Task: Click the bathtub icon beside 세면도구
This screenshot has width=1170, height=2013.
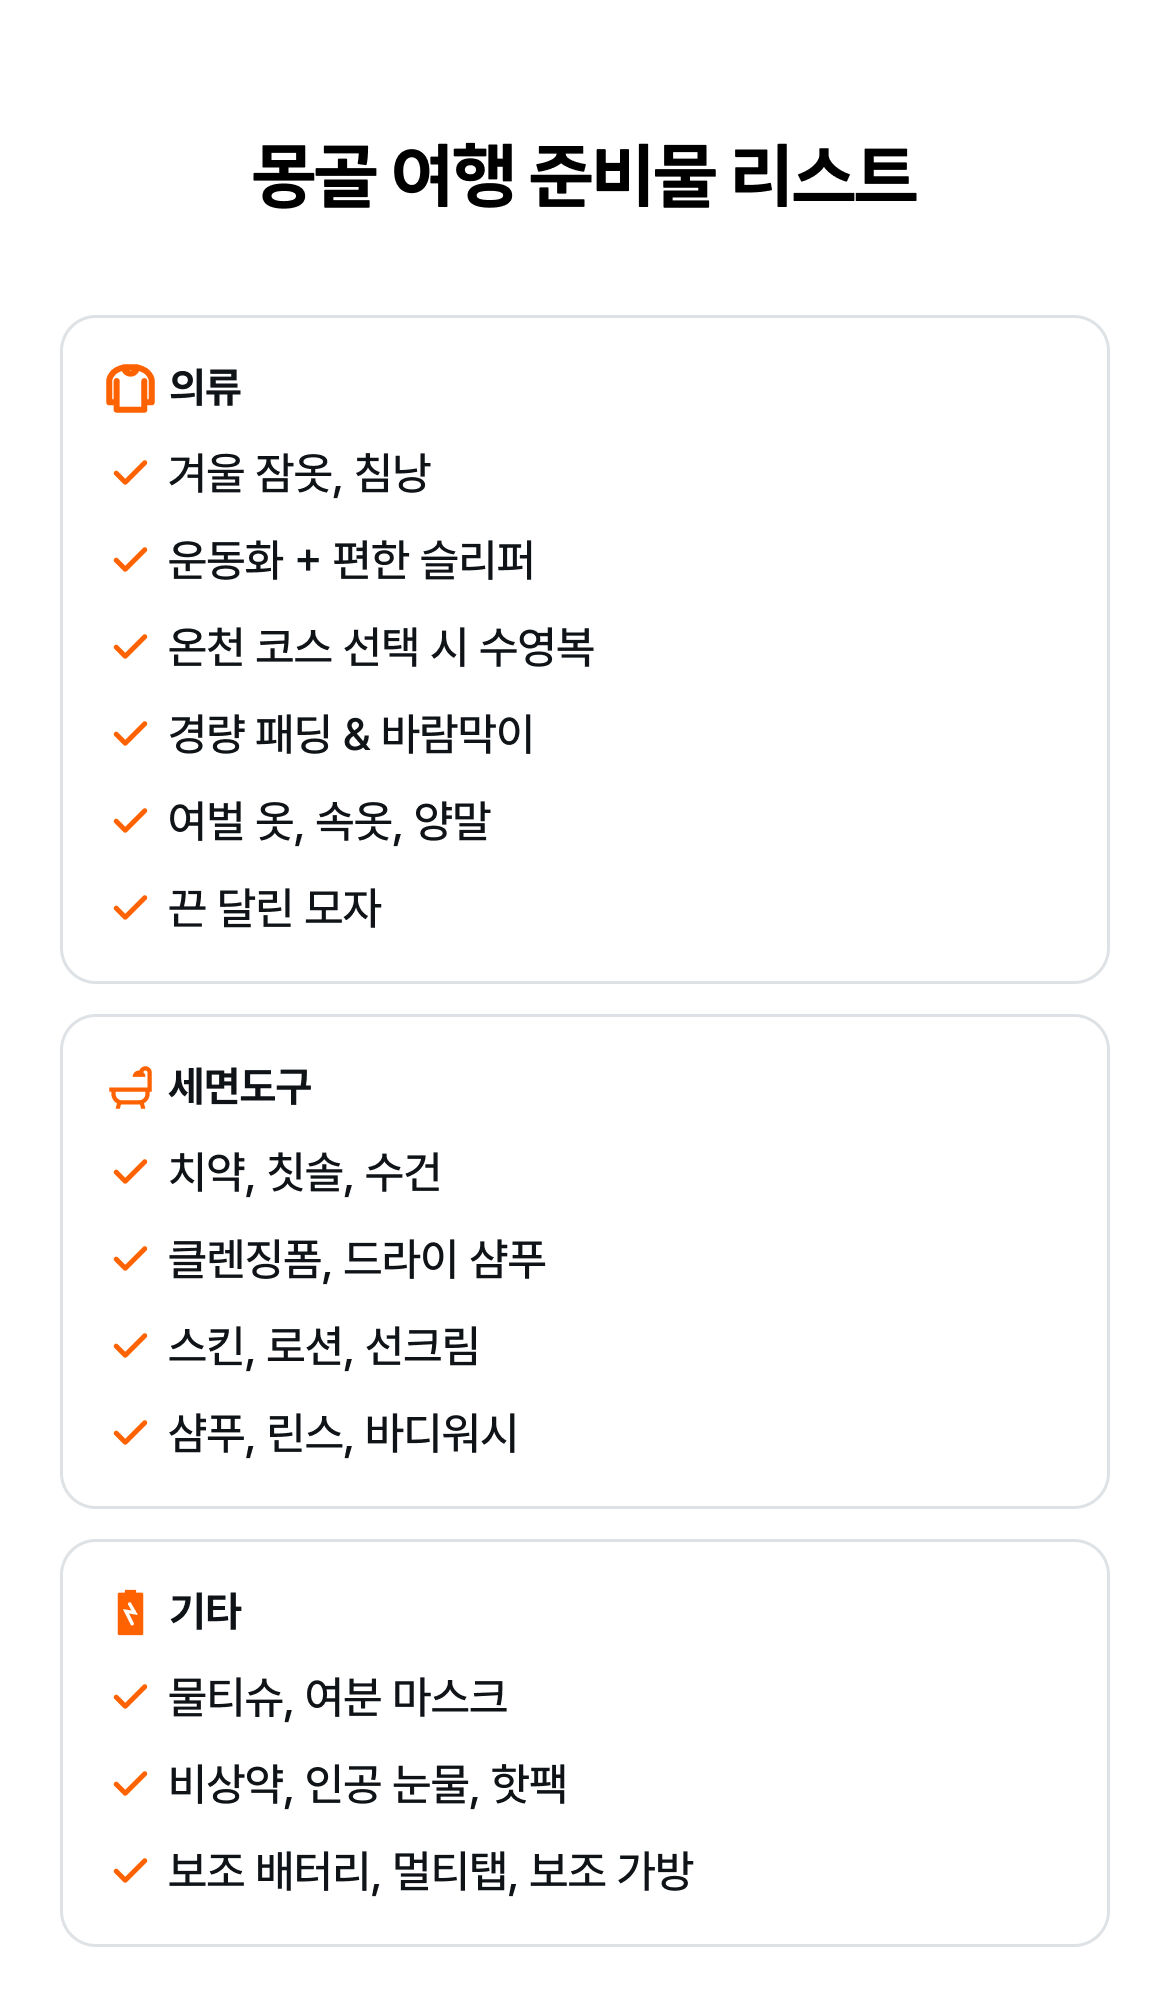Action: tap(130, 1087)
